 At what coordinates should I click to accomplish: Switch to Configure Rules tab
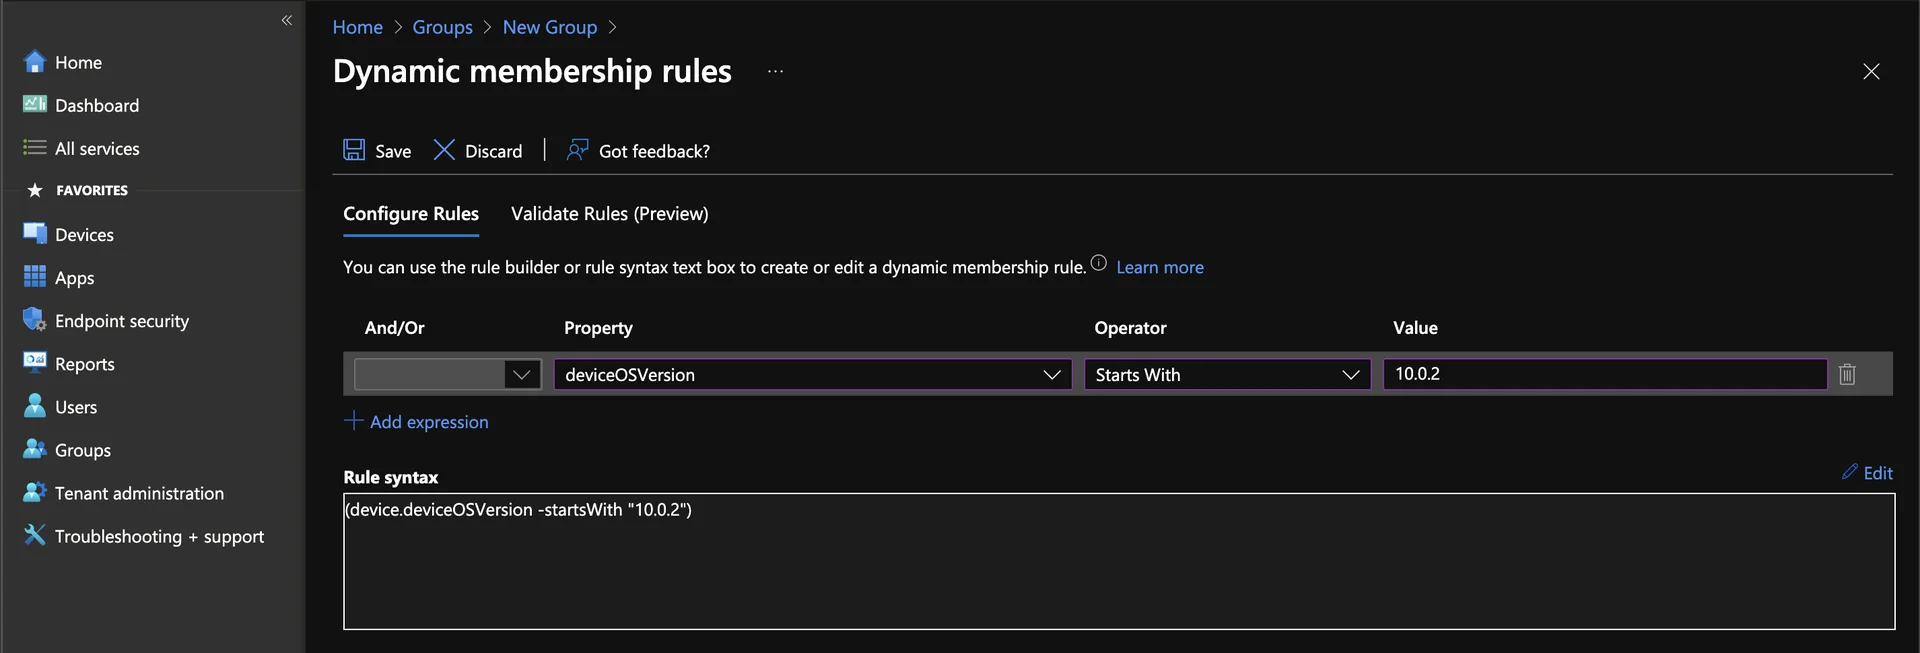click(411, 214)
